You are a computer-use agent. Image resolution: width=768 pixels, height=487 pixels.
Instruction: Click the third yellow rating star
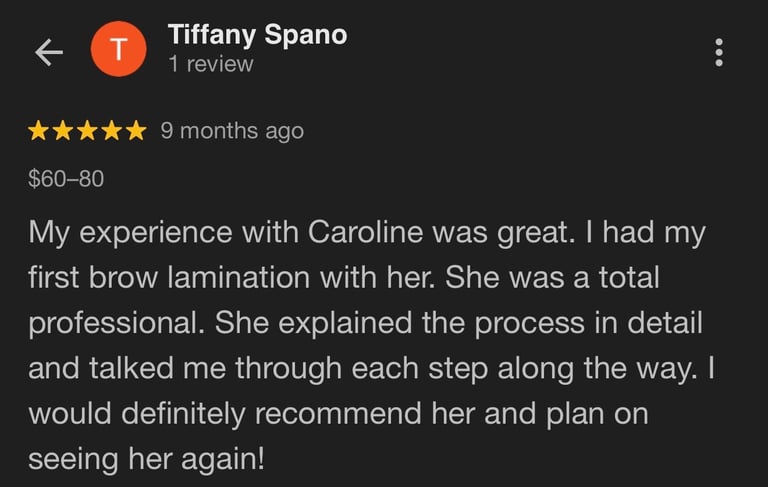[87, 131]
